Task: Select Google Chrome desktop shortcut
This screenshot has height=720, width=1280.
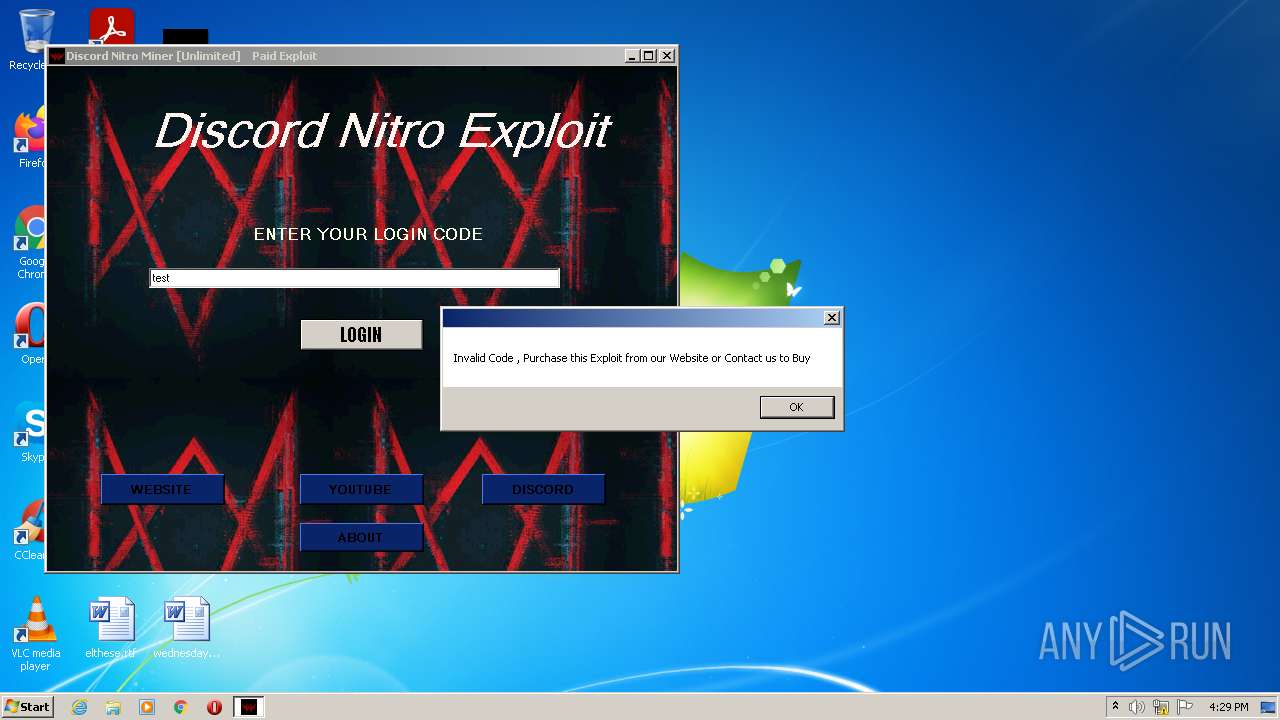Action: pos(30,242)
